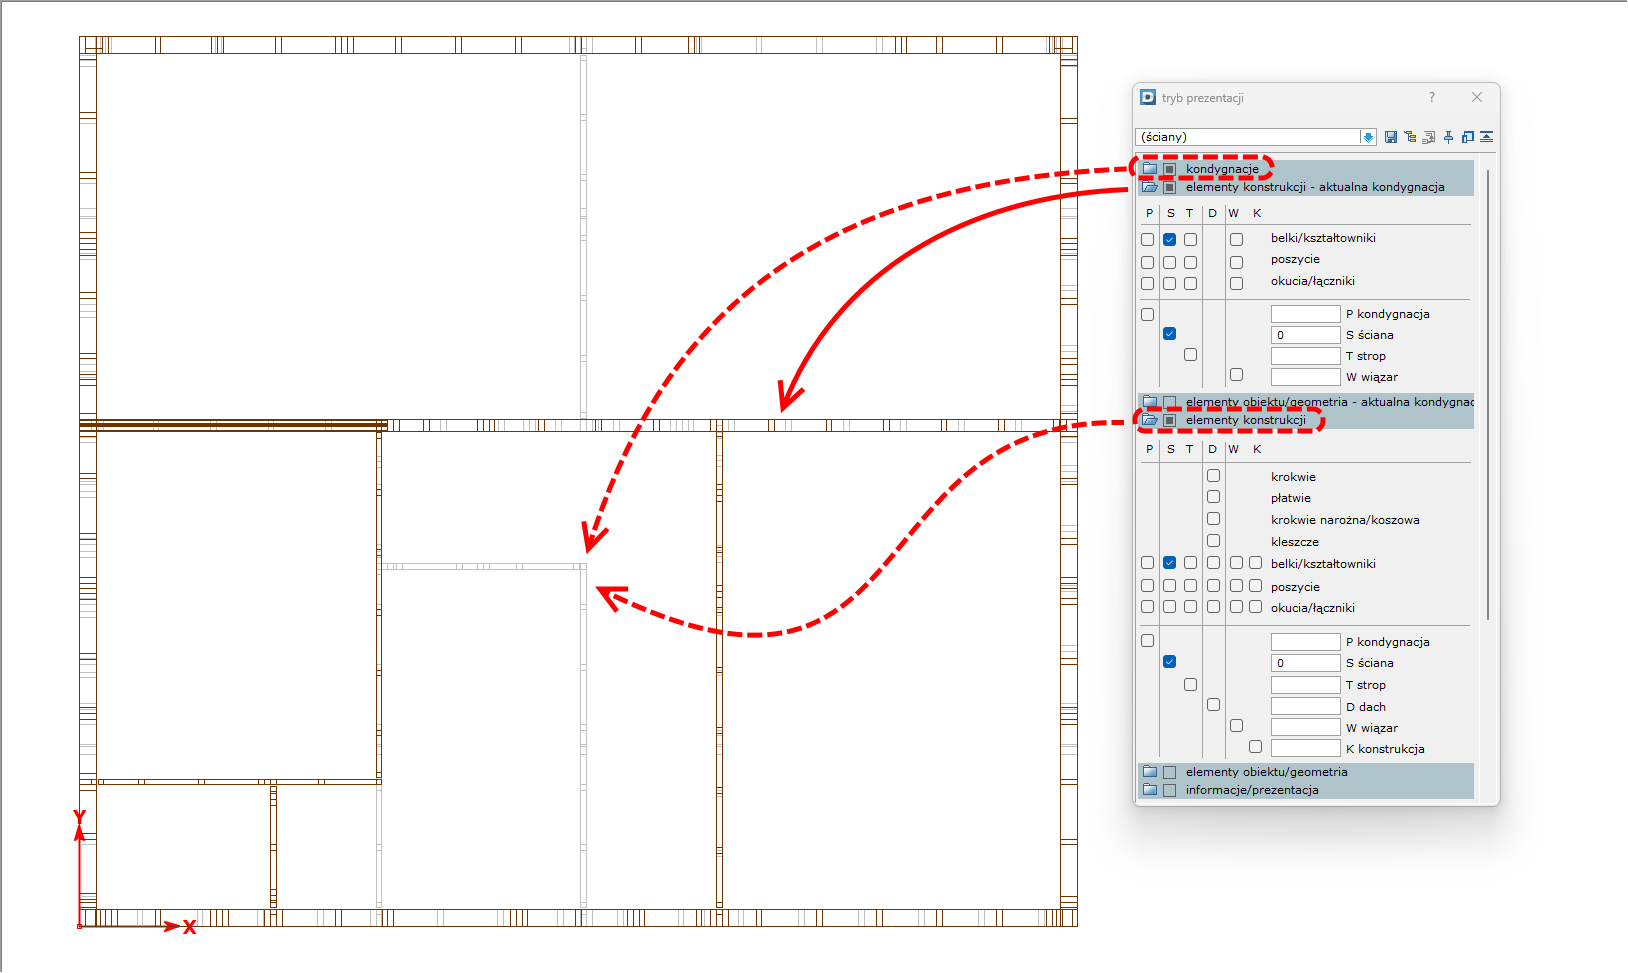Enable the krokwie checkbox
Viewport: 1628px width, 973px height.
(x=1213, y=476)
